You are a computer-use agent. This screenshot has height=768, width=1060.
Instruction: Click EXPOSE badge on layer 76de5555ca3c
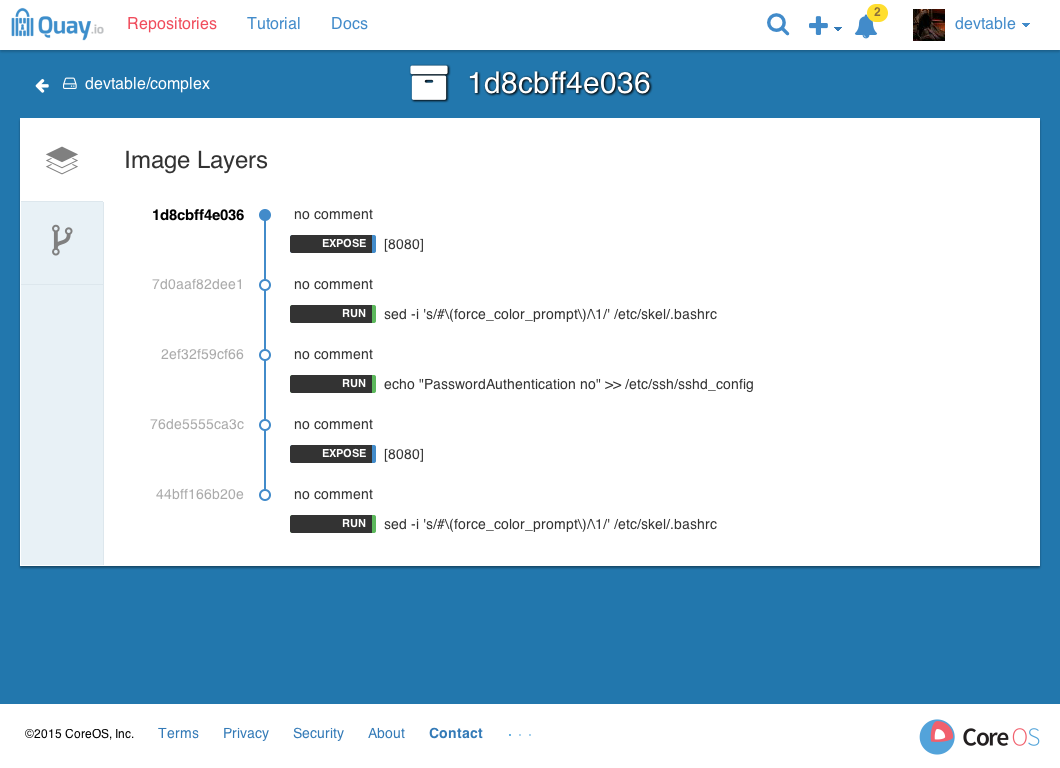coord(333,454)
